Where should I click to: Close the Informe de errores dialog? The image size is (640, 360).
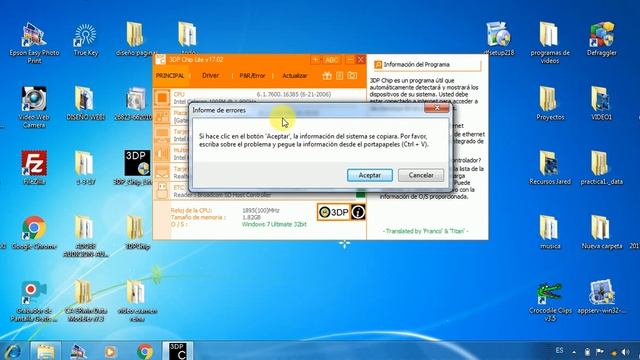point(437,108)
